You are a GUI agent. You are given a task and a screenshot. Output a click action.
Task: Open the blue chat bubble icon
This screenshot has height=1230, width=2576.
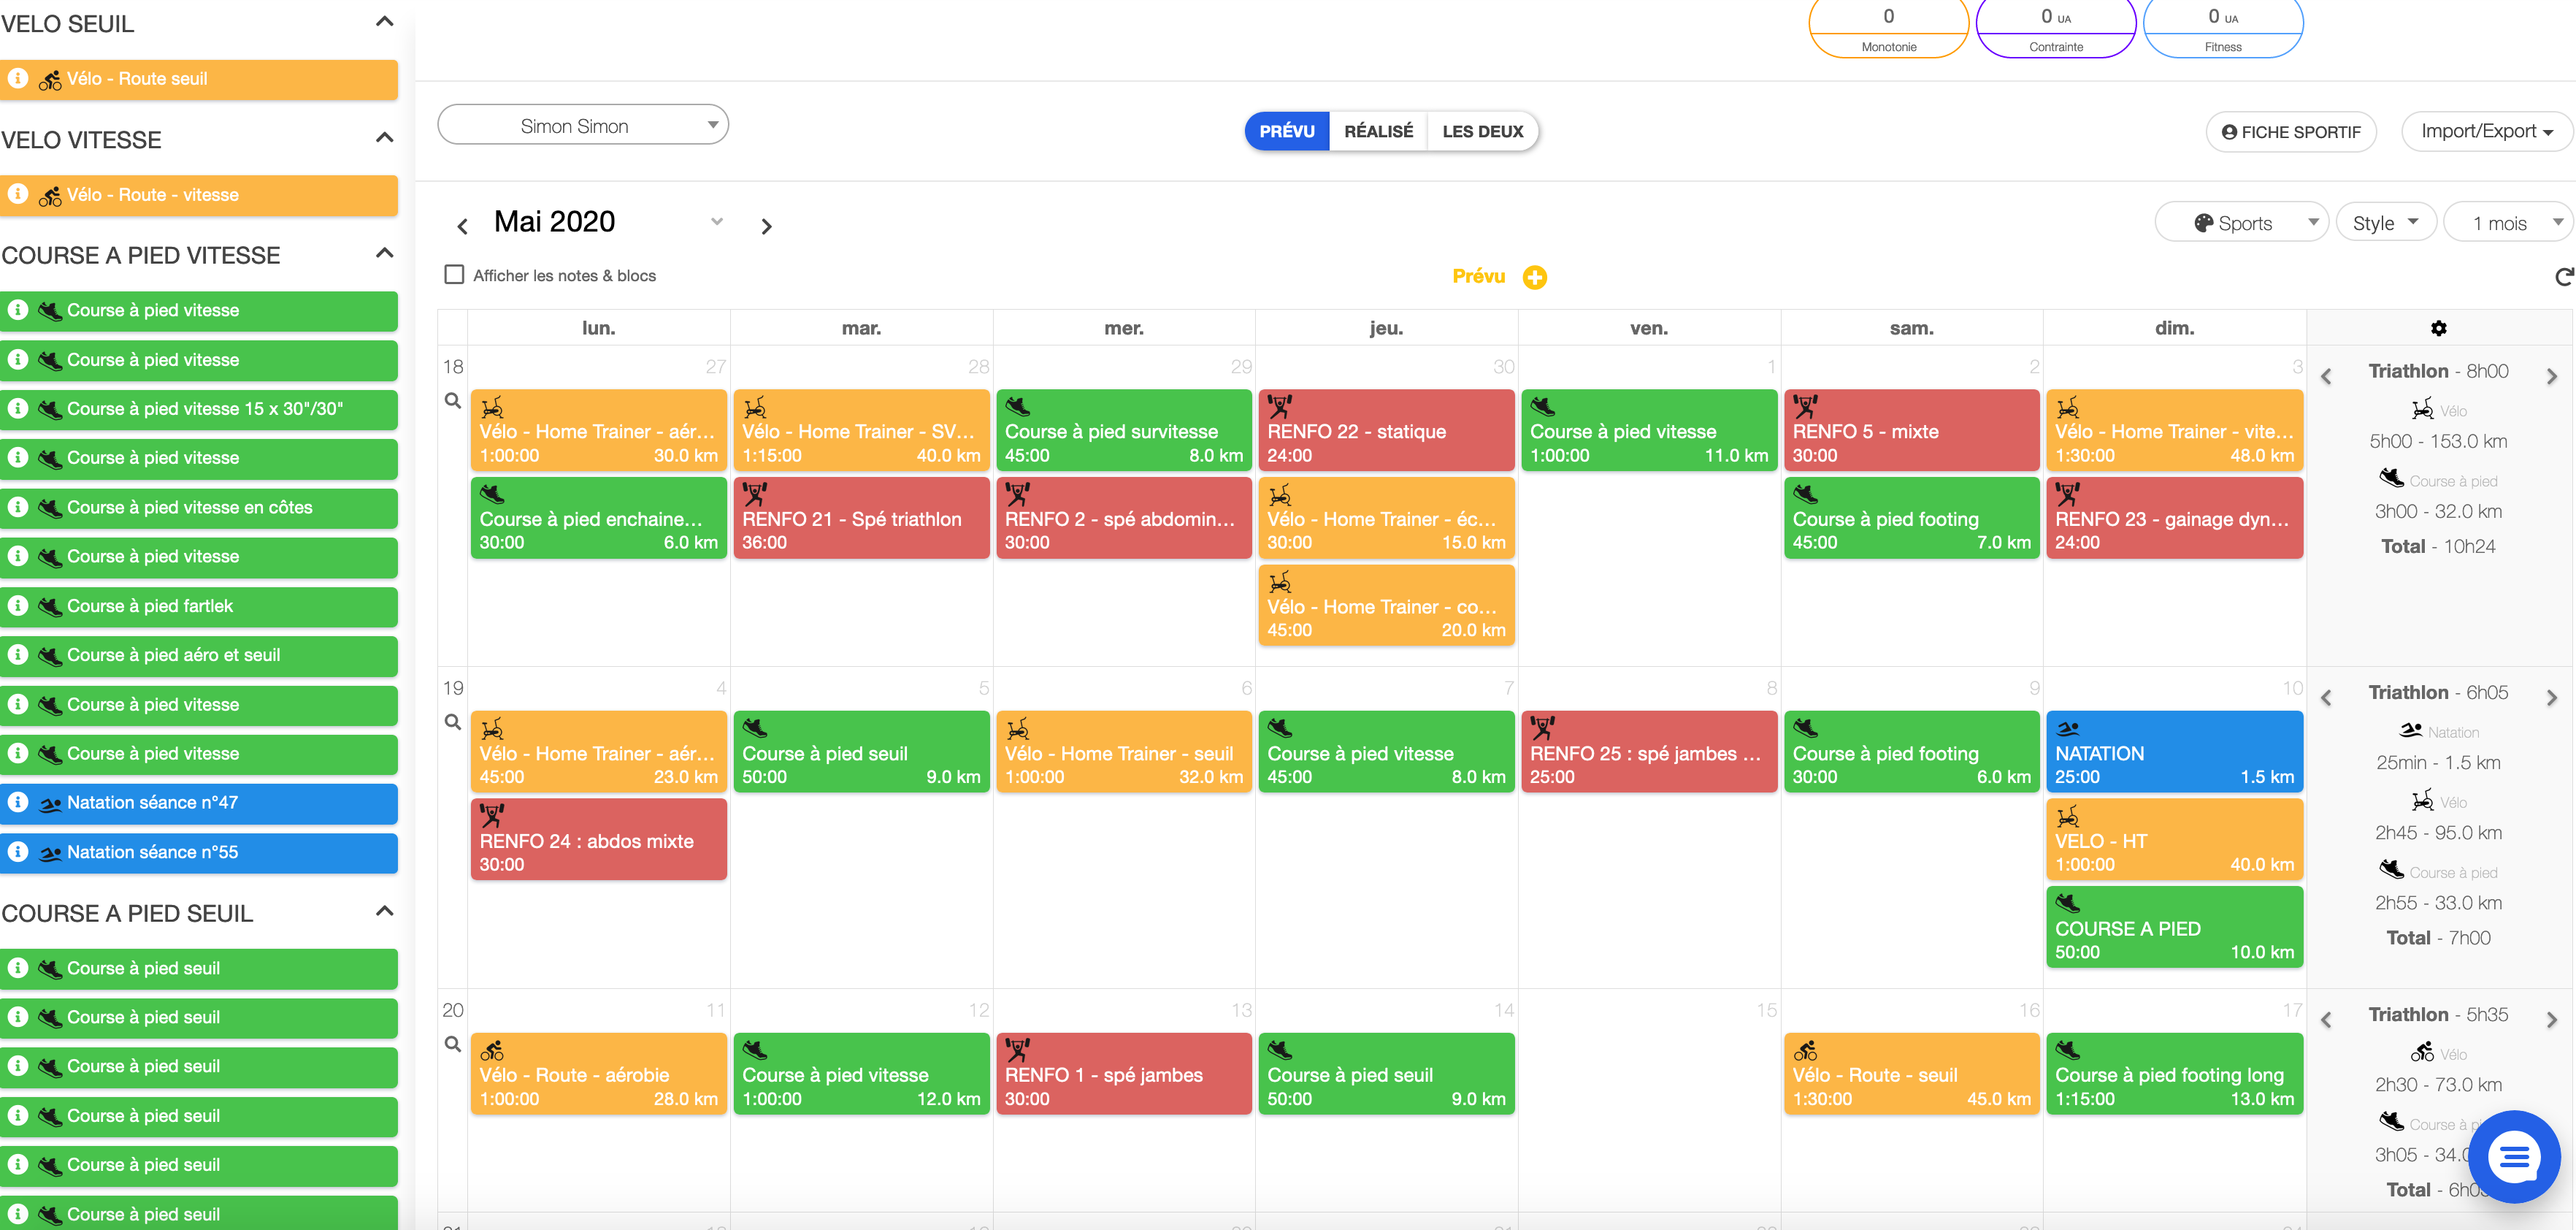click(2513, 1157)
